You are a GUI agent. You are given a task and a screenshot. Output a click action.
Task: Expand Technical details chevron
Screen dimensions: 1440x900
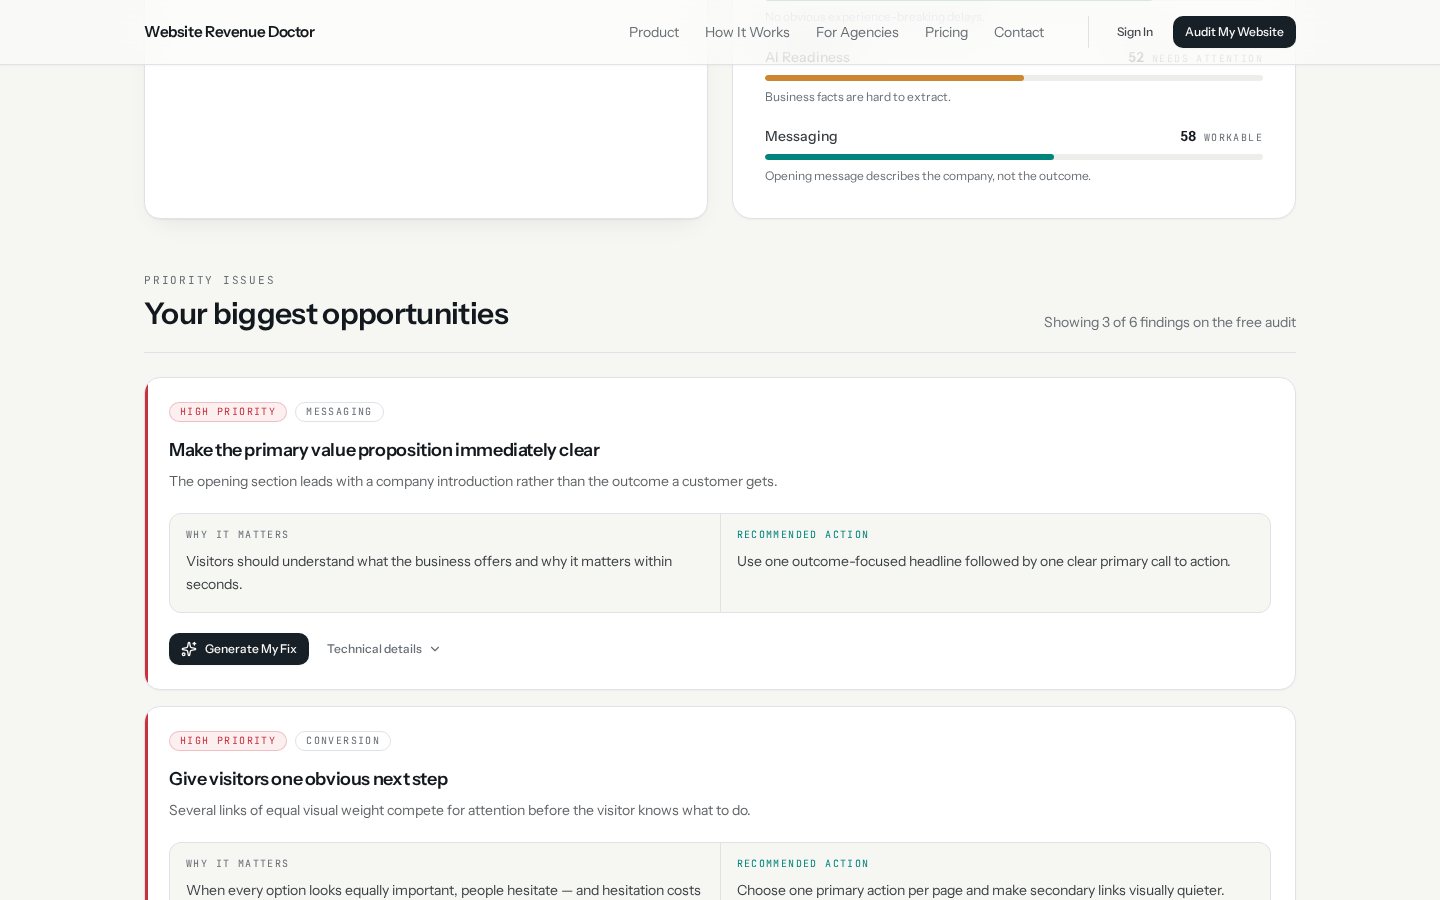pos(435,649)
